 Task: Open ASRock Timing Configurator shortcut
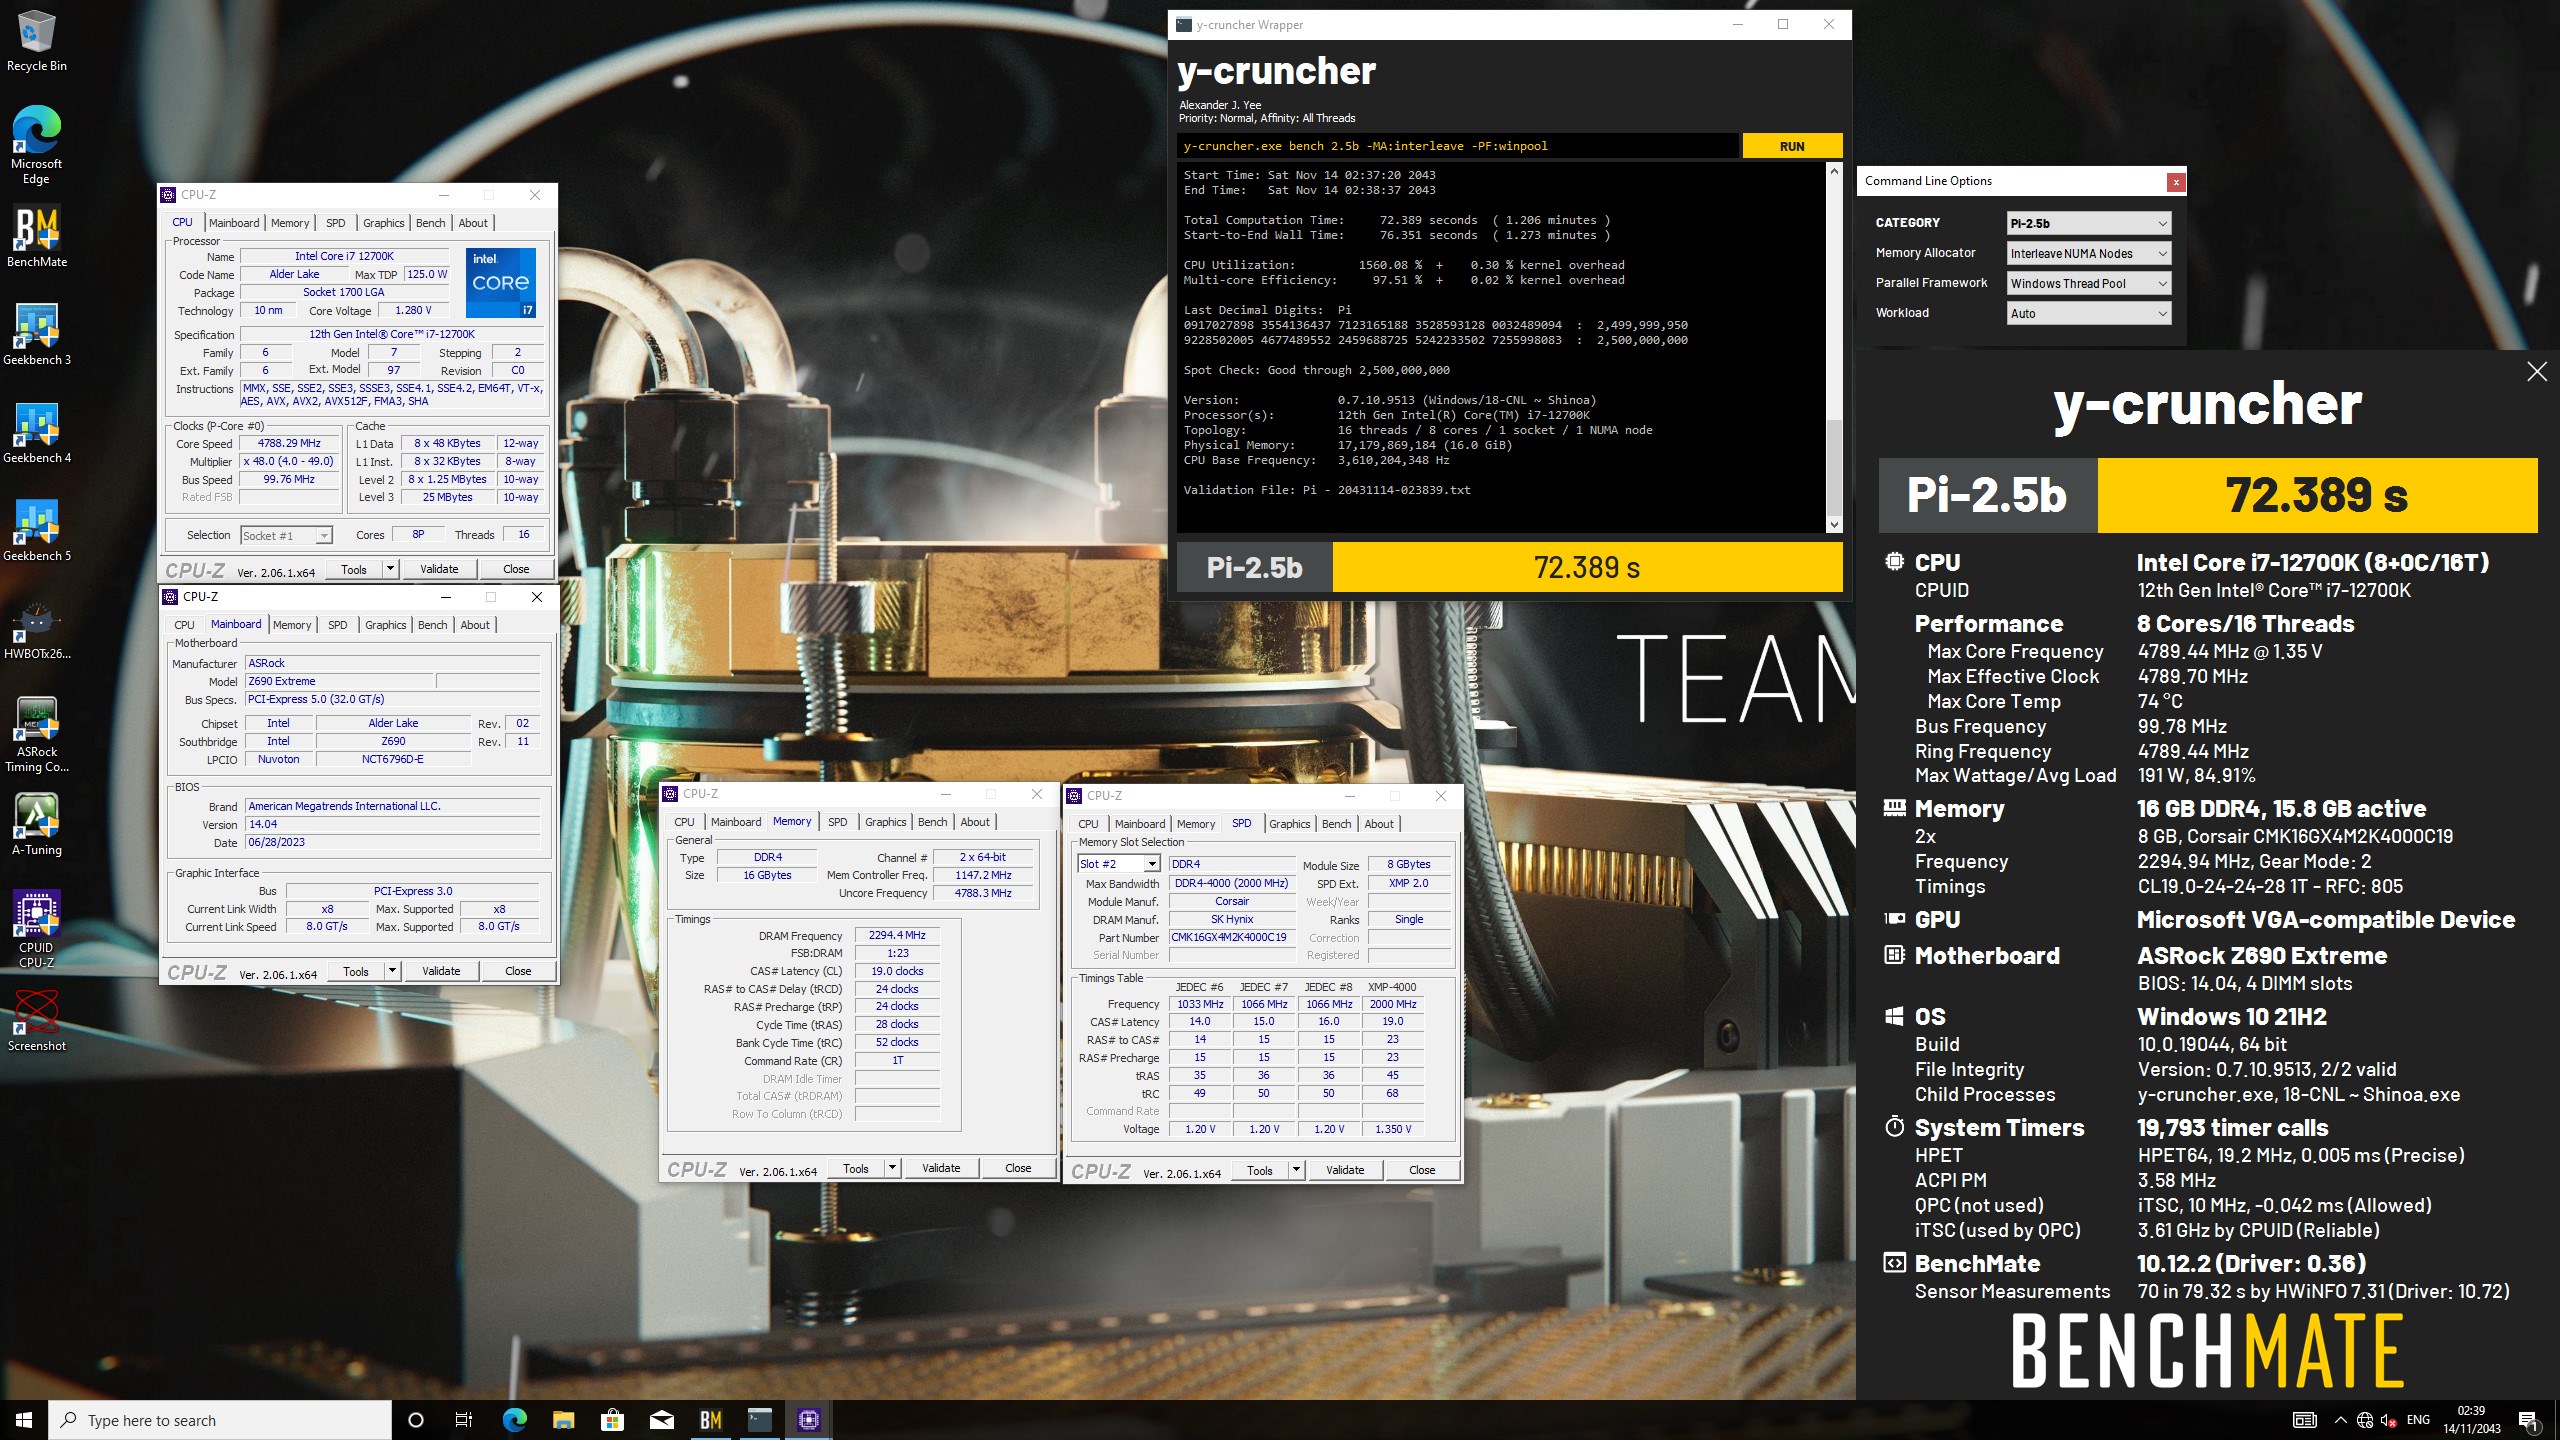(37, 734)
